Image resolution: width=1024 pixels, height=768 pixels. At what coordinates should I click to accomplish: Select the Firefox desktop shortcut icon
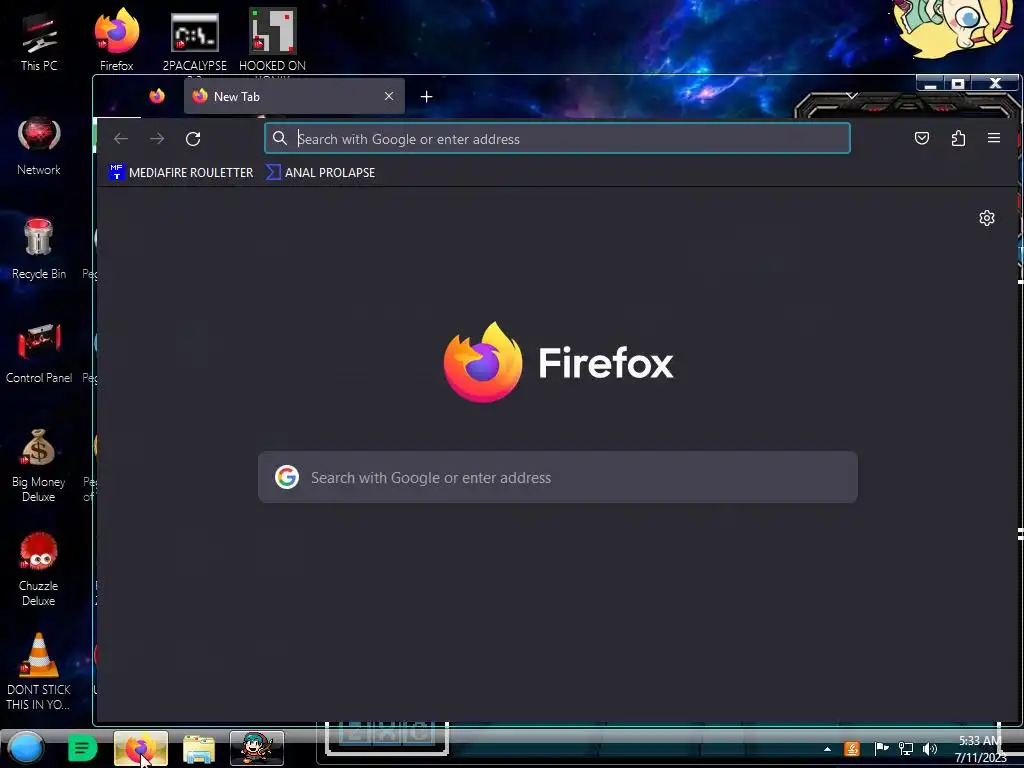116,39
